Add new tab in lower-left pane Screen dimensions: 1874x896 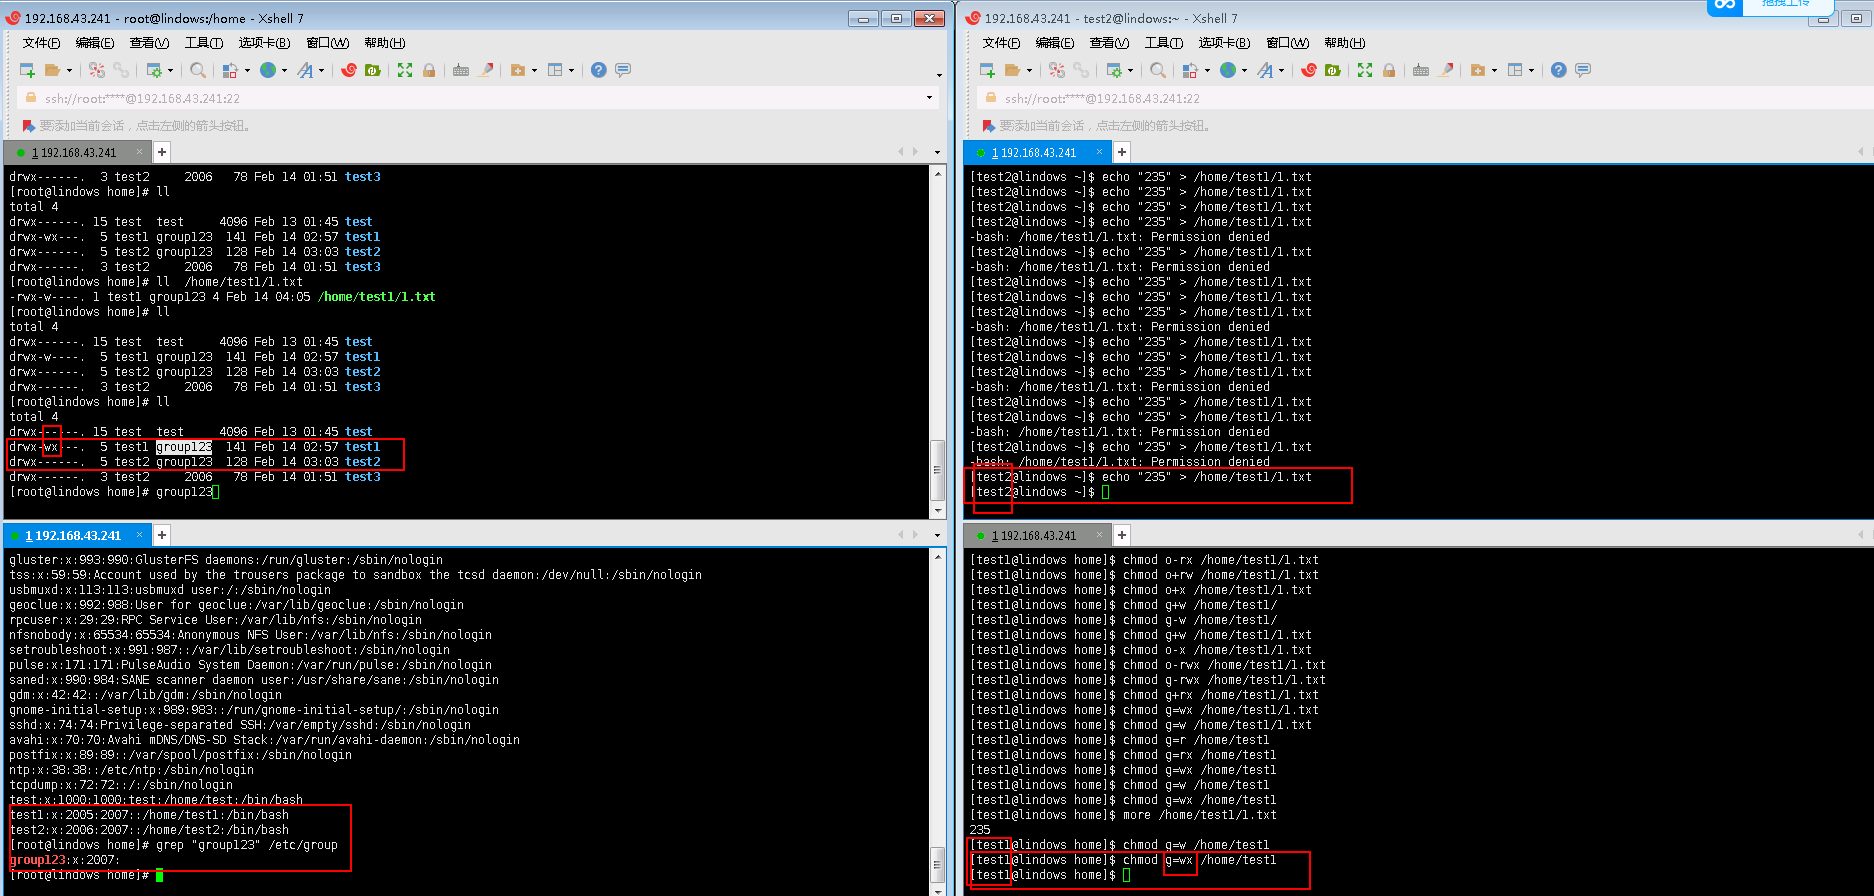pyautogui.click(x=162, y=535)
